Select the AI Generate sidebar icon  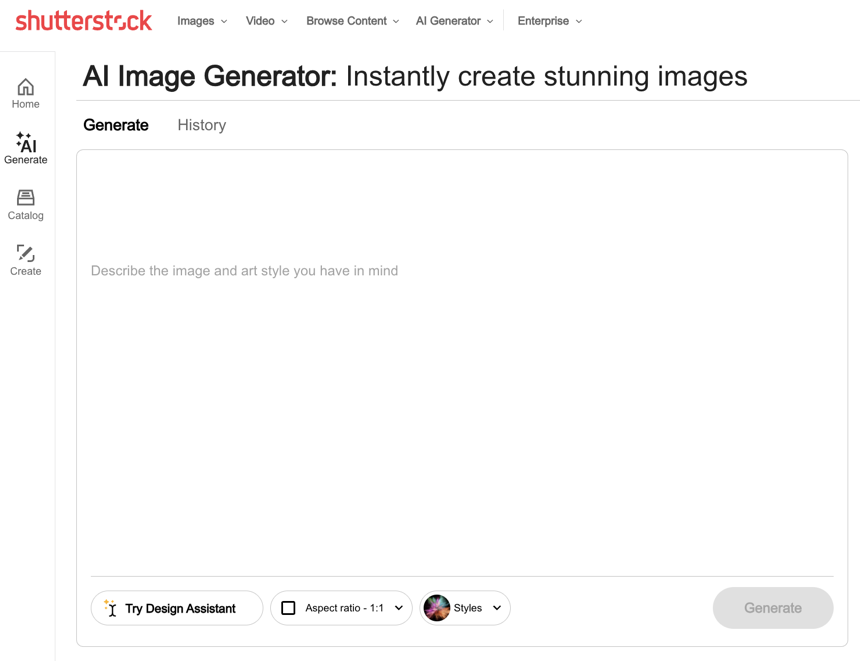click(26, 148)
